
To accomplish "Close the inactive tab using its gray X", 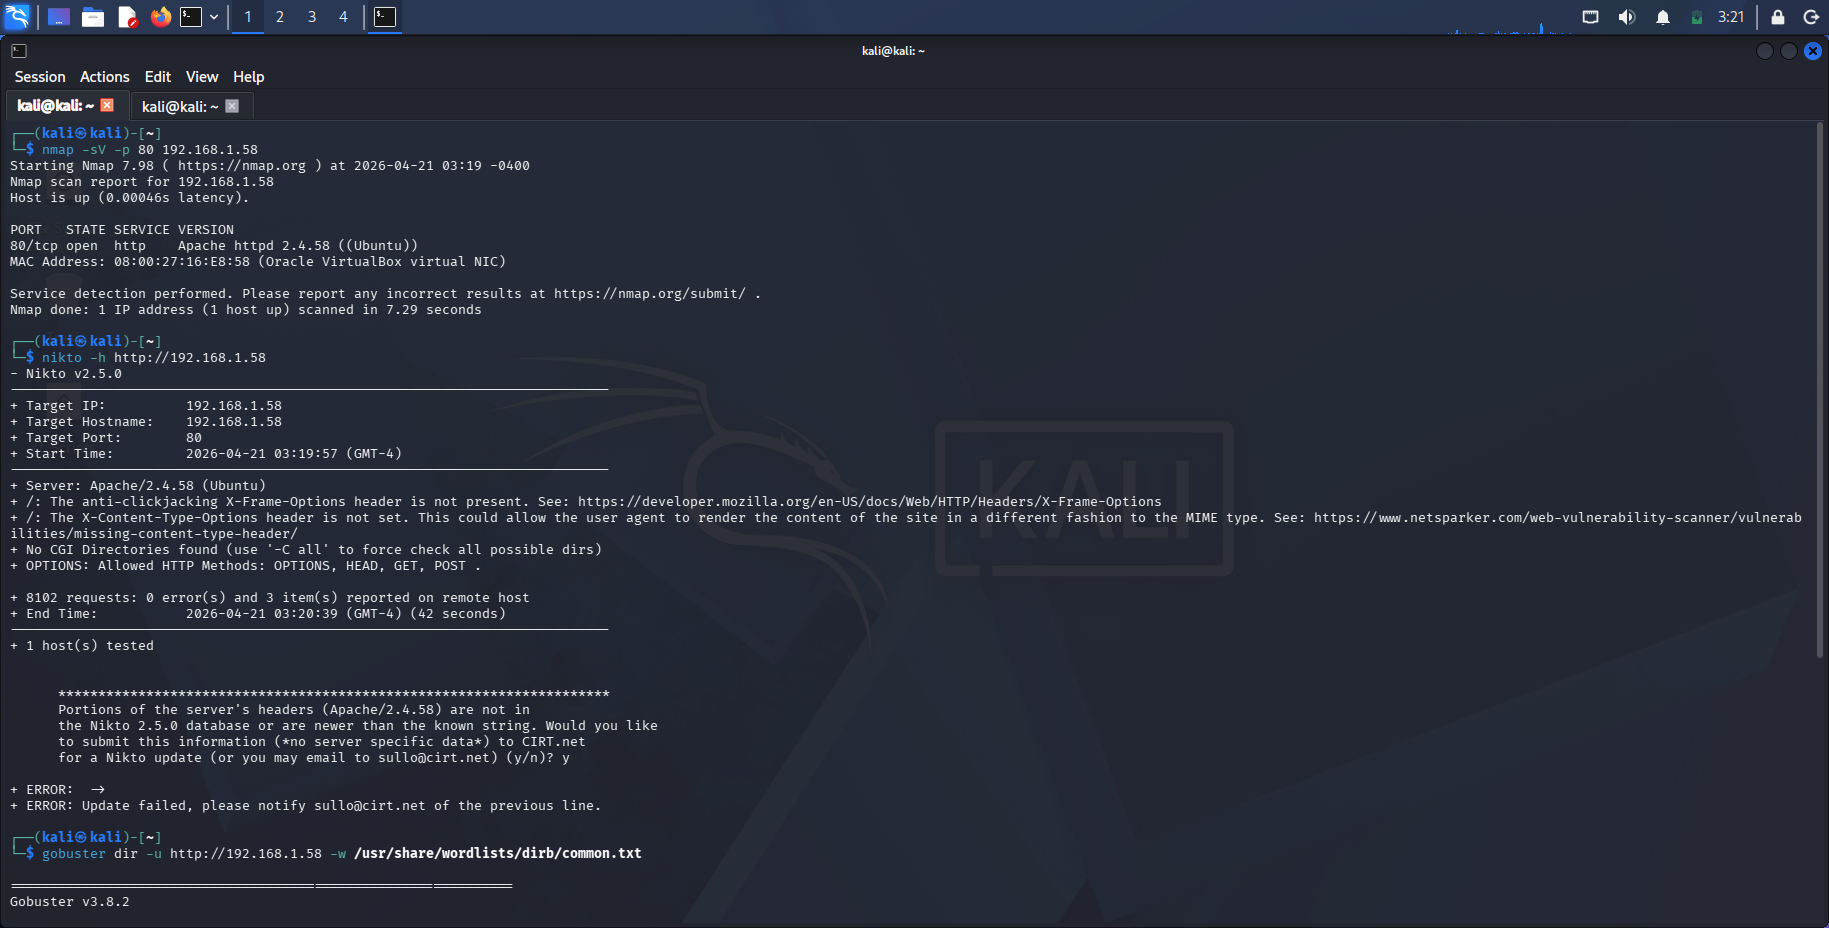I will [x=232, y=106].
